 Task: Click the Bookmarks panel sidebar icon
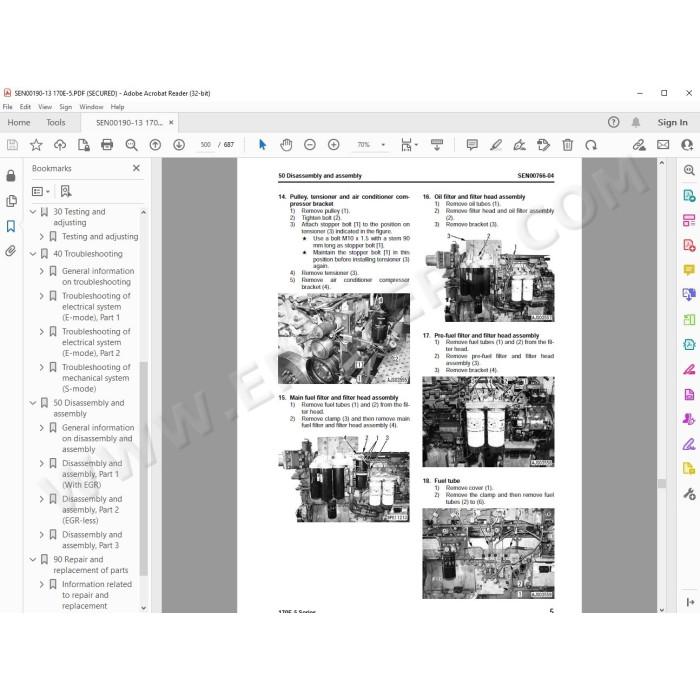tap(11, 226)
